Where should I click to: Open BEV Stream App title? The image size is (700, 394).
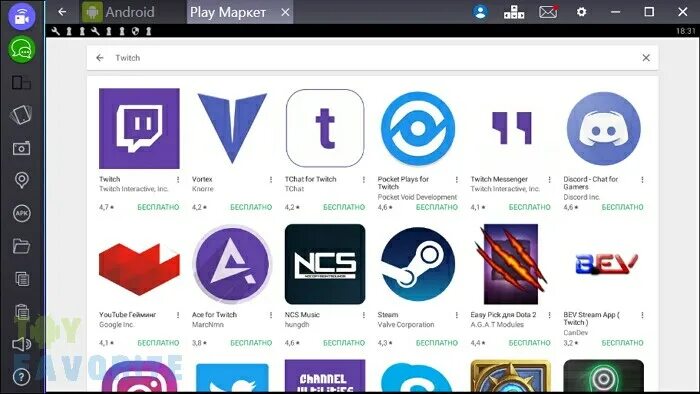coord(592,318)
